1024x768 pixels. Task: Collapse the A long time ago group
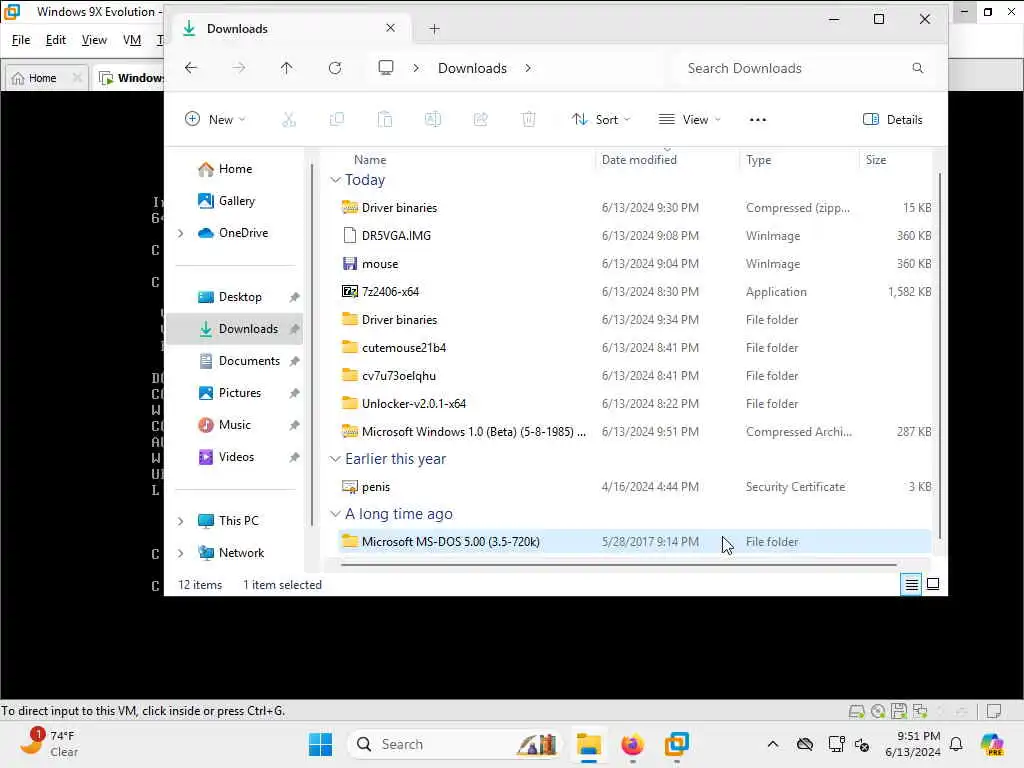pyautogui.click(x=335, y=514)
